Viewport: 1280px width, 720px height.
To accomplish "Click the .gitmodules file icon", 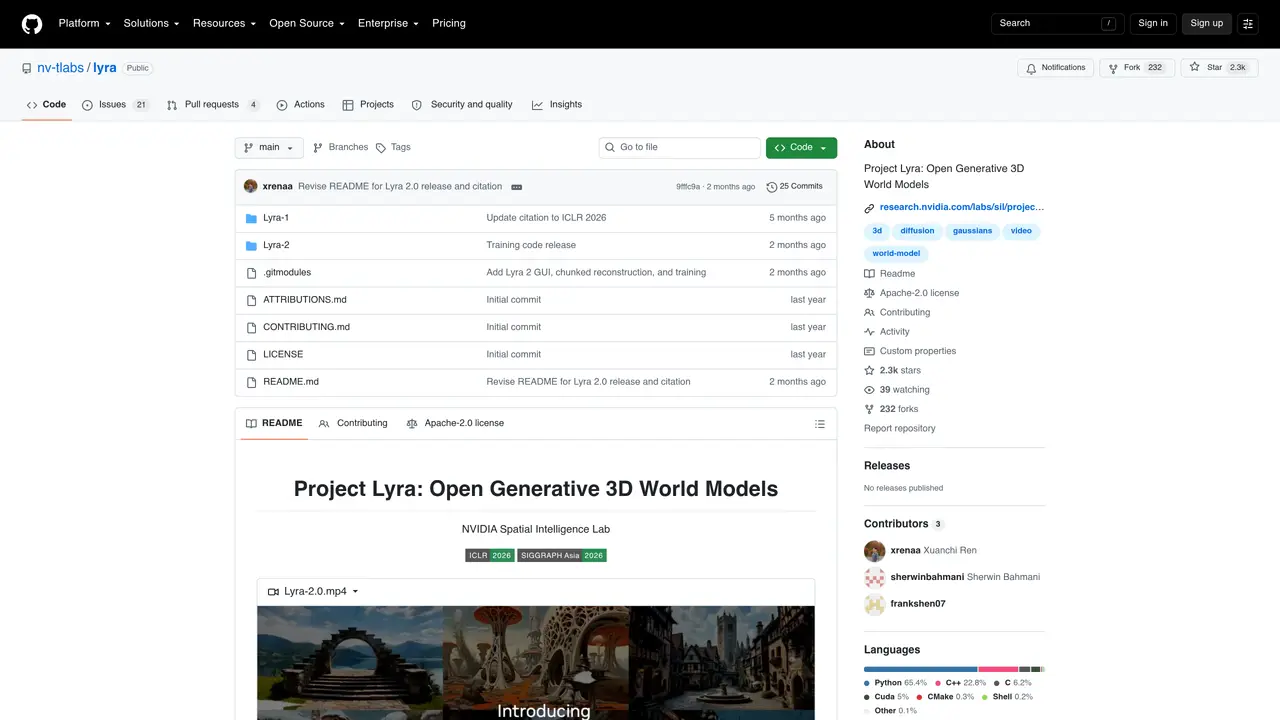I will coord(252,272).
